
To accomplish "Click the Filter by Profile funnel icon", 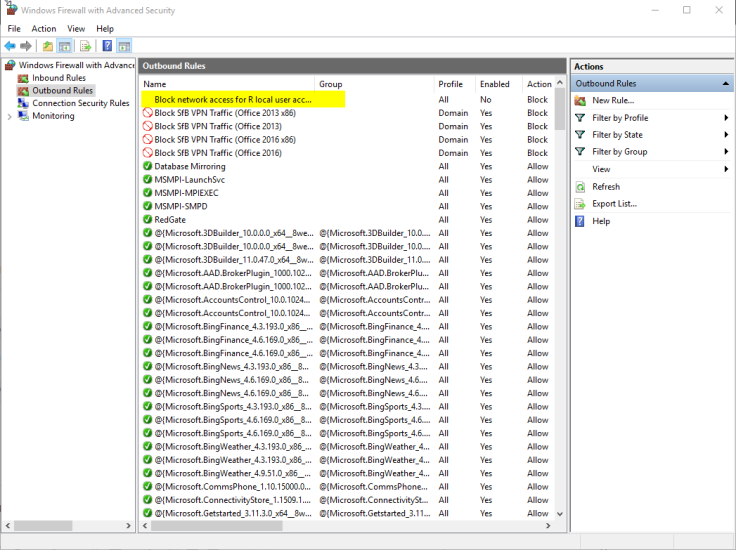I will 580,118.
